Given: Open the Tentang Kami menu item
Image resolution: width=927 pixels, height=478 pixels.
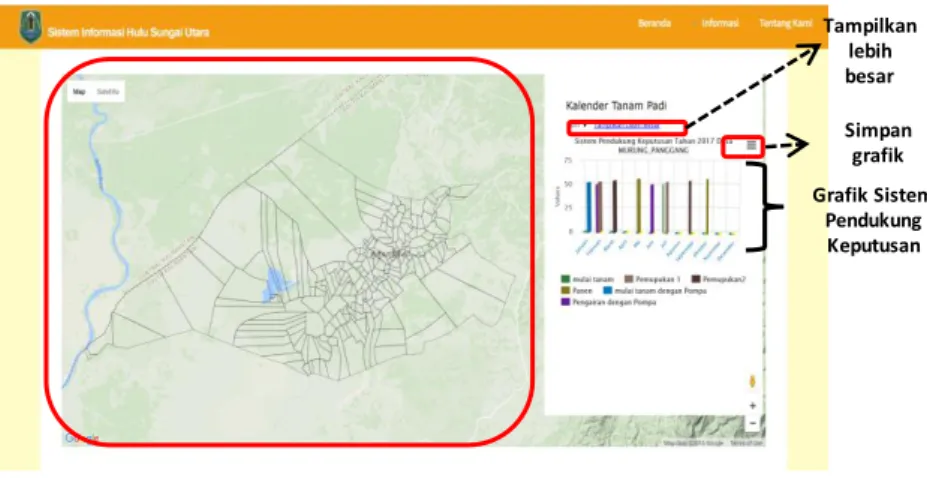Looking at the screenshot, I should point(785,23).
